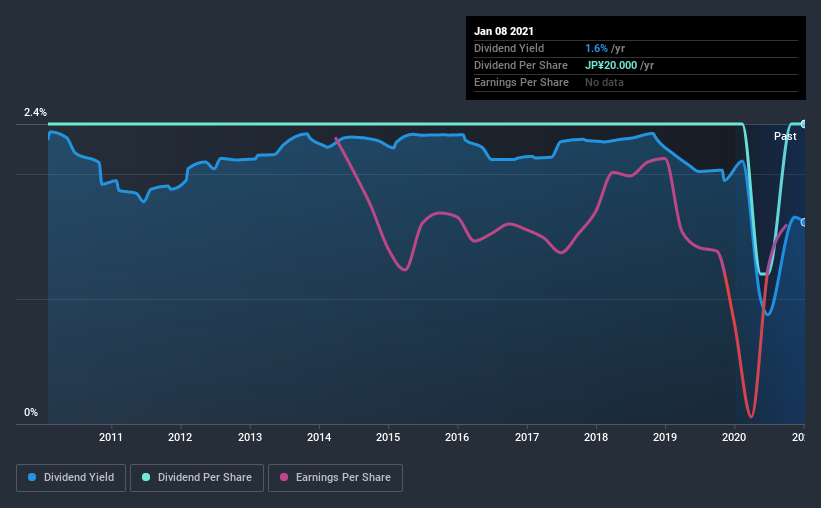Viewport: 821px width, 508px height.
Task: Click the 2011 x-axis label
Action: (110, 437)
